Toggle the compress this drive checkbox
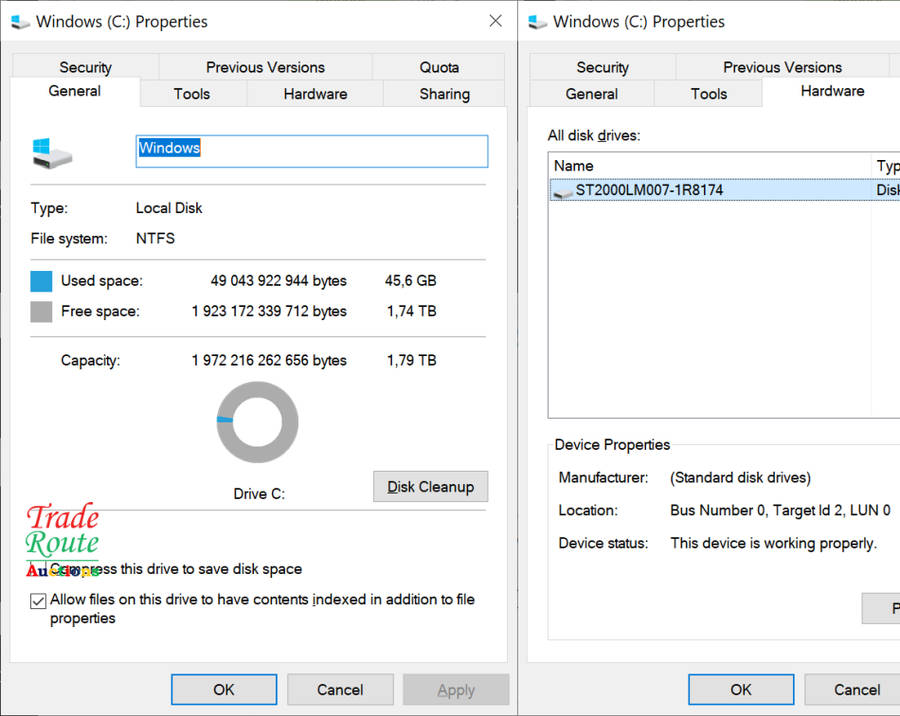 click(x=38, y=569)
